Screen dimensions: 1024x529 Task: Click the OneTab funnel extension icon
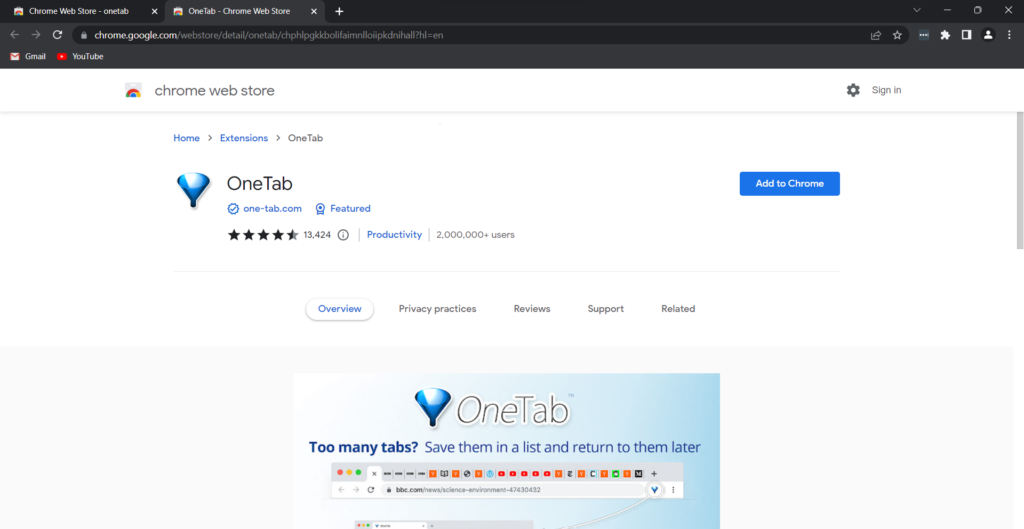point(193,190)
